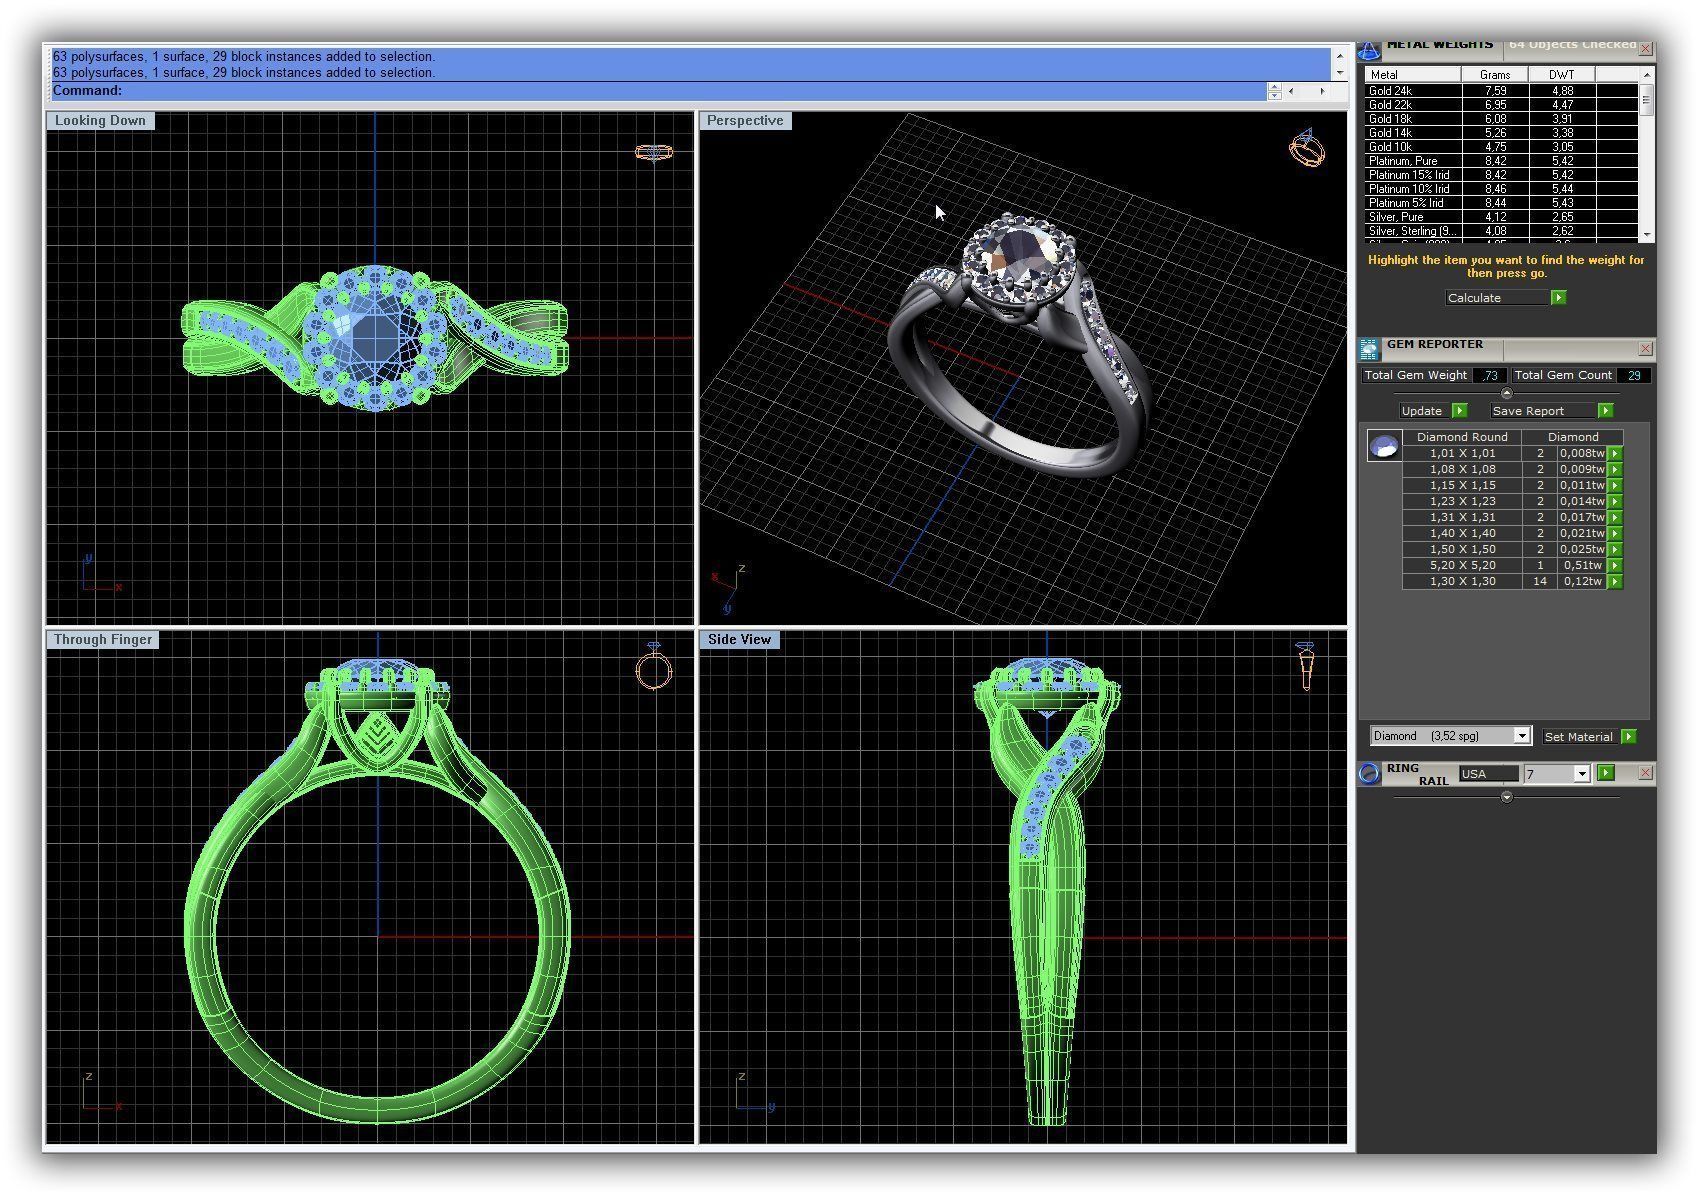
Task: Click green arrow for 5,20 X 5,20 row
Action: (1615, 565)
